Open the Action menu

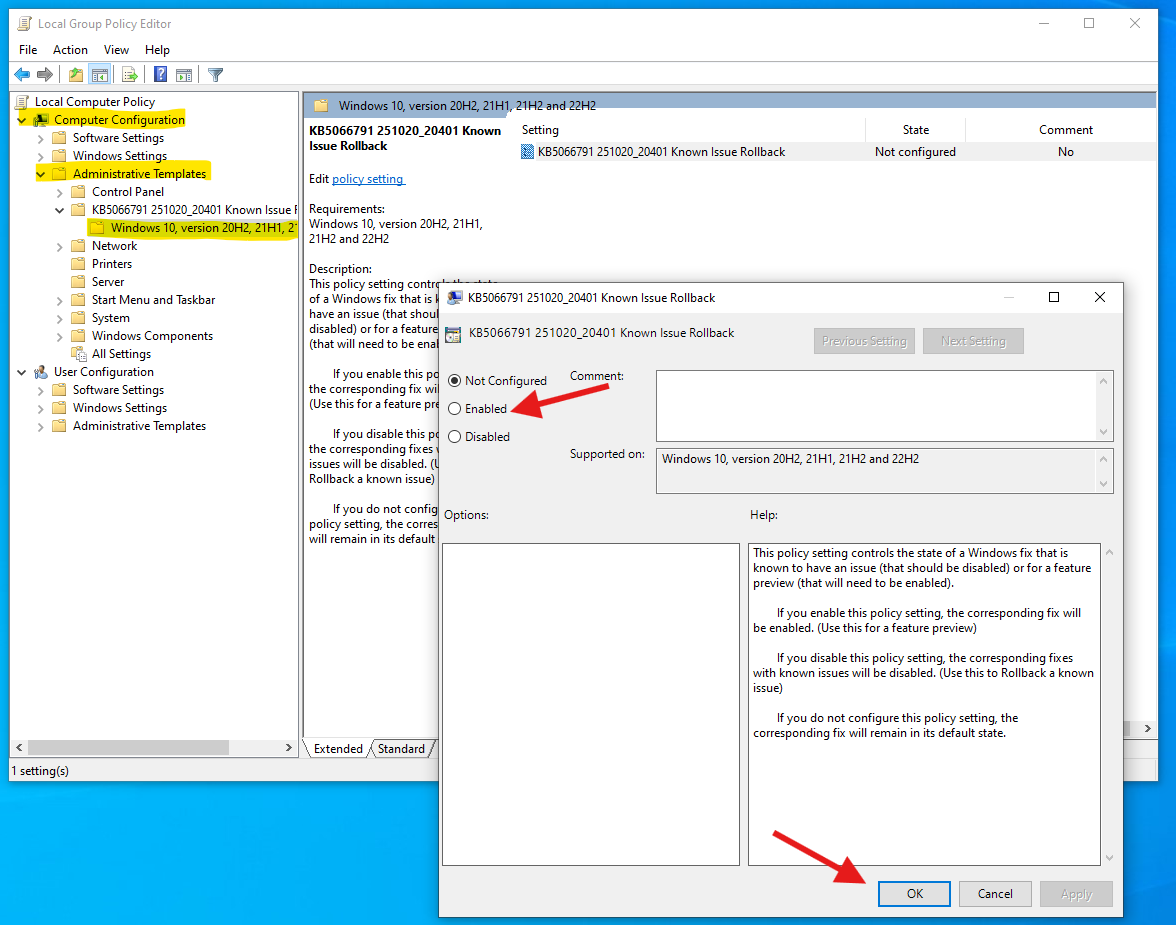[x=70, y=49]
